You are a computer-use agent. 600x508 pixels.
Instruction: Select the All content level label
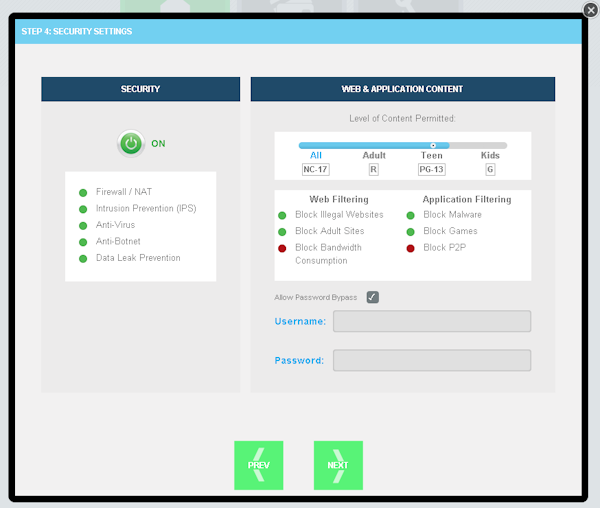316,155
